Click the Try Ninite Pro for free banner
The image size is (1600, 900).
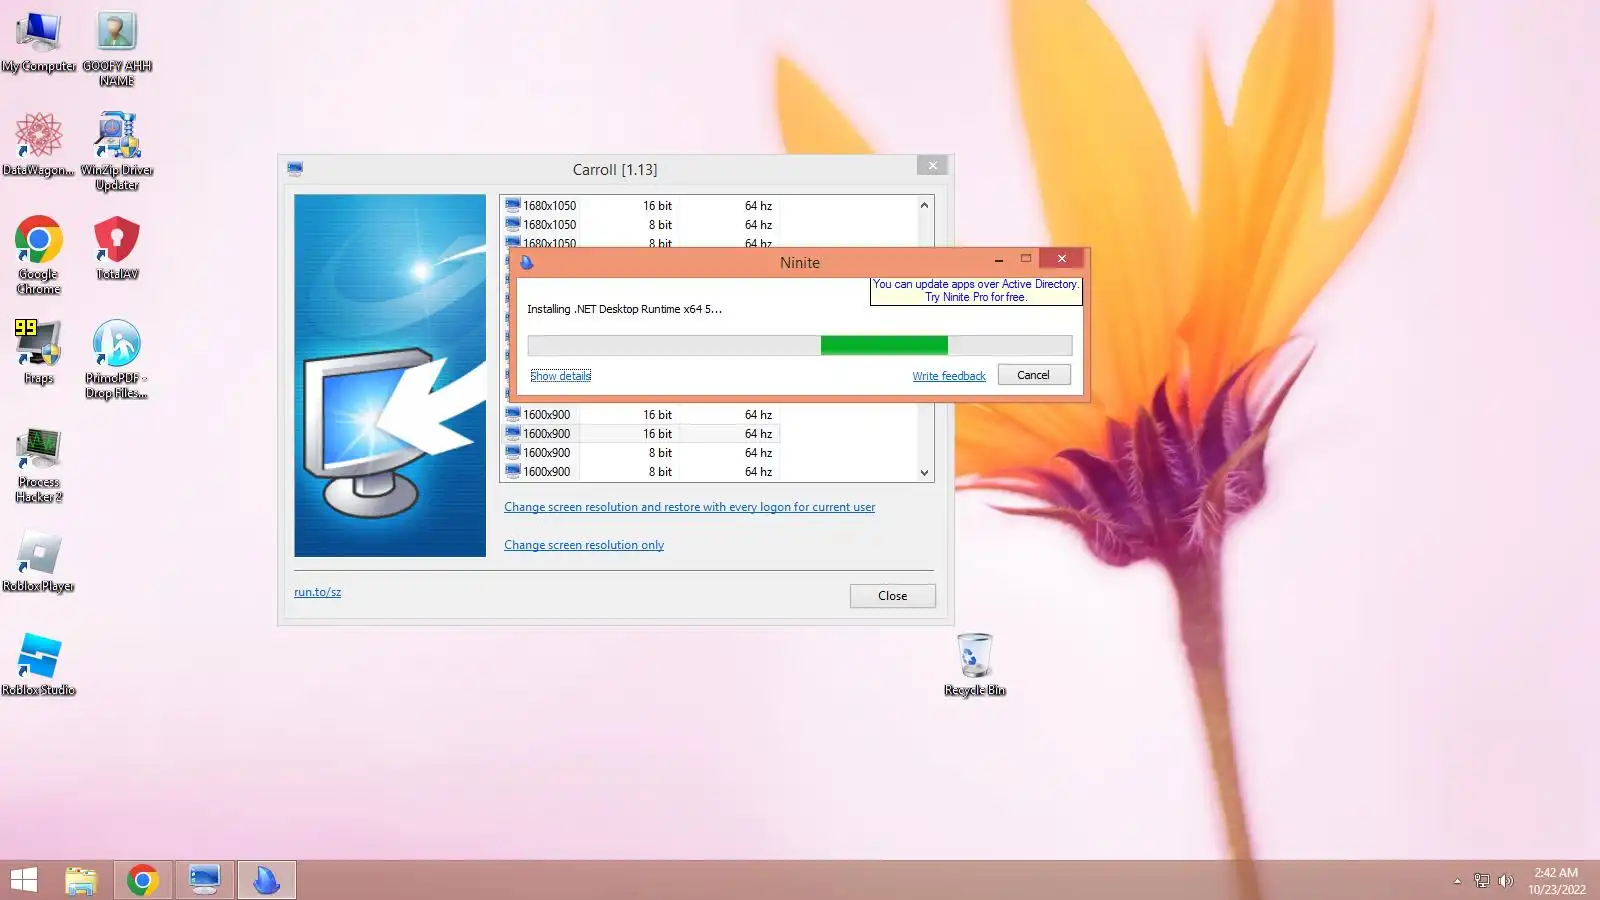976,290
